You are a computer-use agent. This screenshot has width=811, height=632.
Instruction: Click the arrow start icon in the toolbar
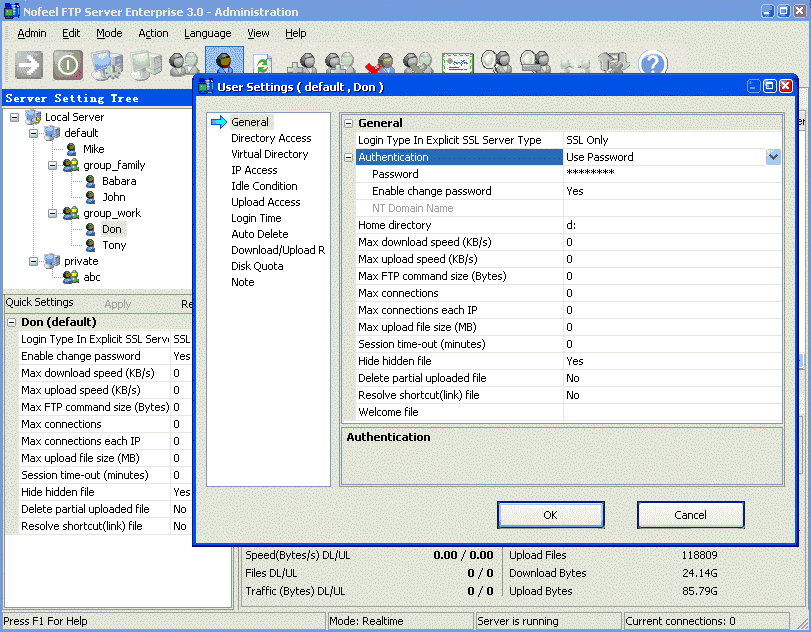pos(29,65)
